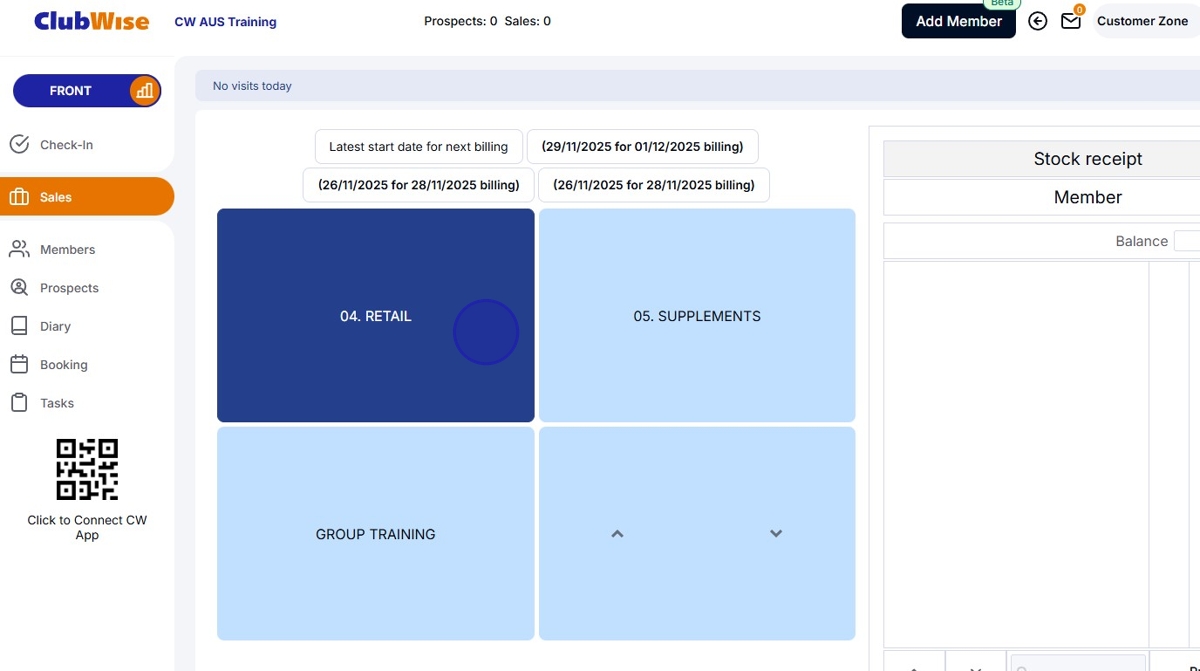Click the orange chart icon on FRONT toggle
This screenshot has height=671, width=1200.
pos(145,91)
